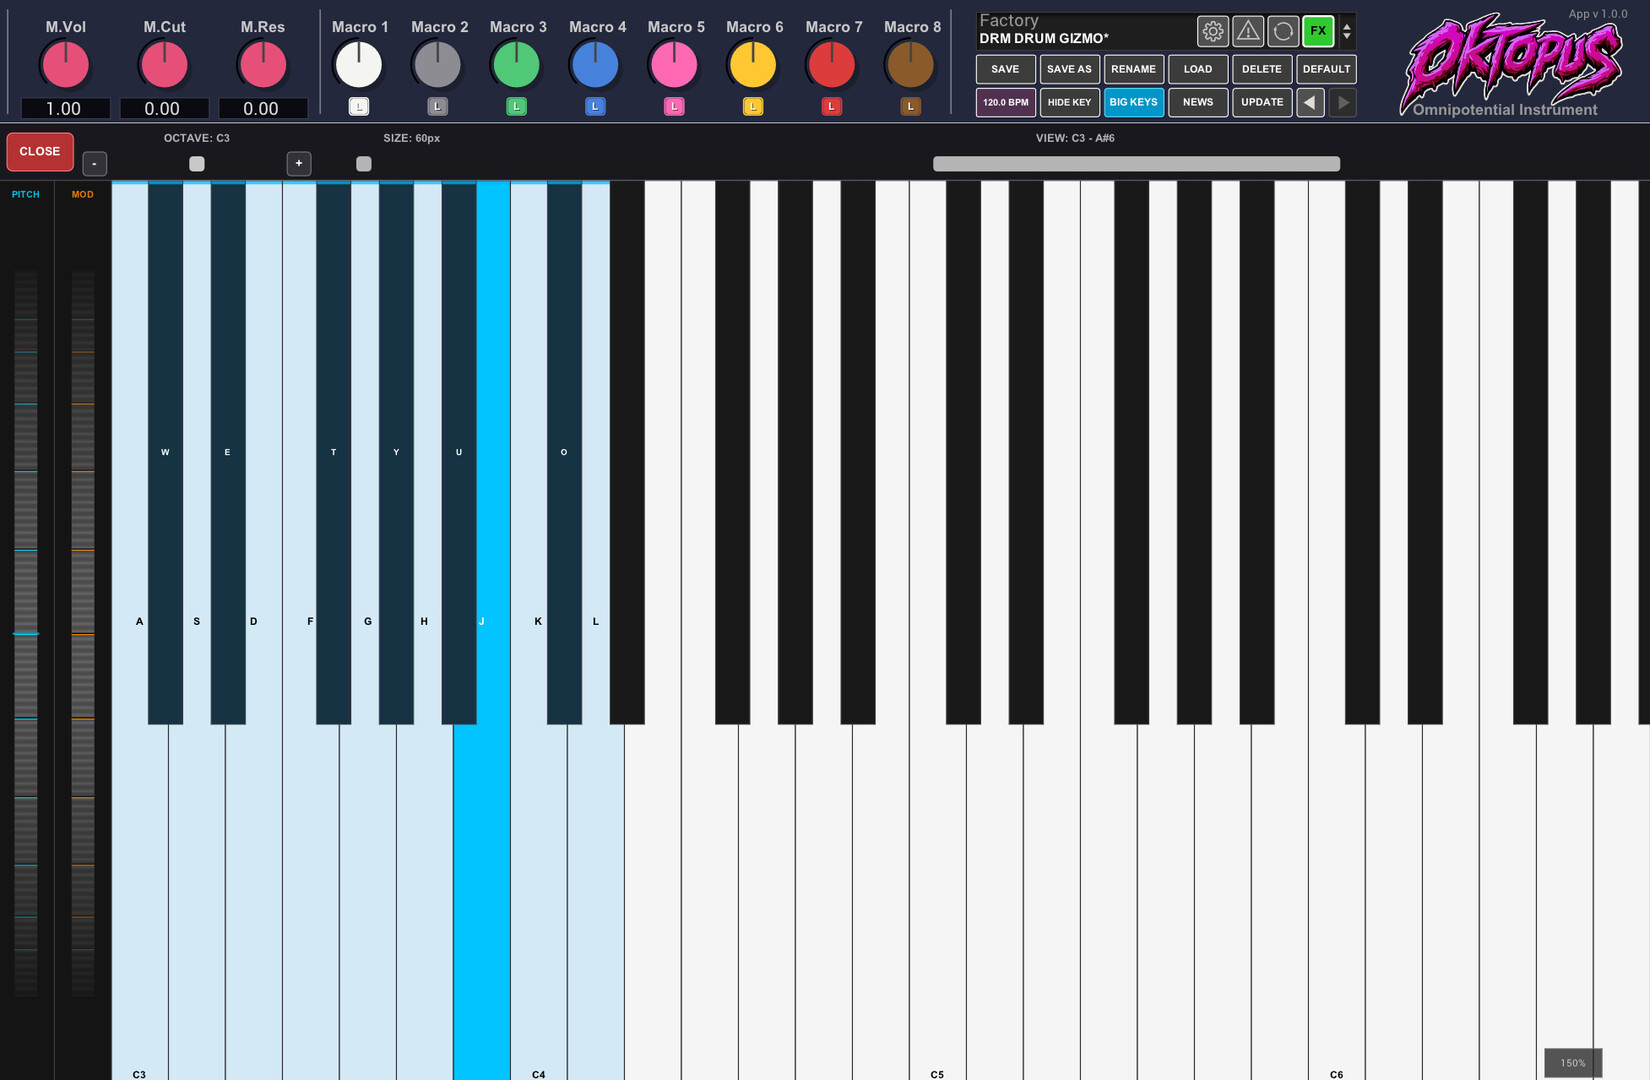Click the M.Vol knob
Viewport: 1650px width, 1080px height.
(x=65, y=65)
